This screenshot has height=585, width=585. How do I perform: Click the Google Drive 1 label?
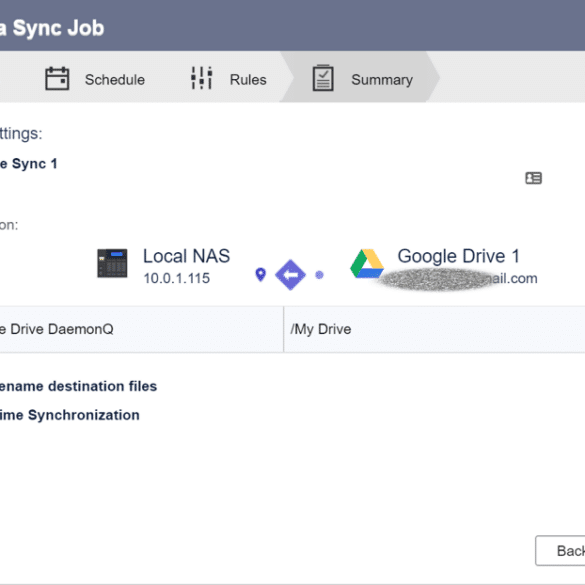pyautogui.click(x=459, y=256)
